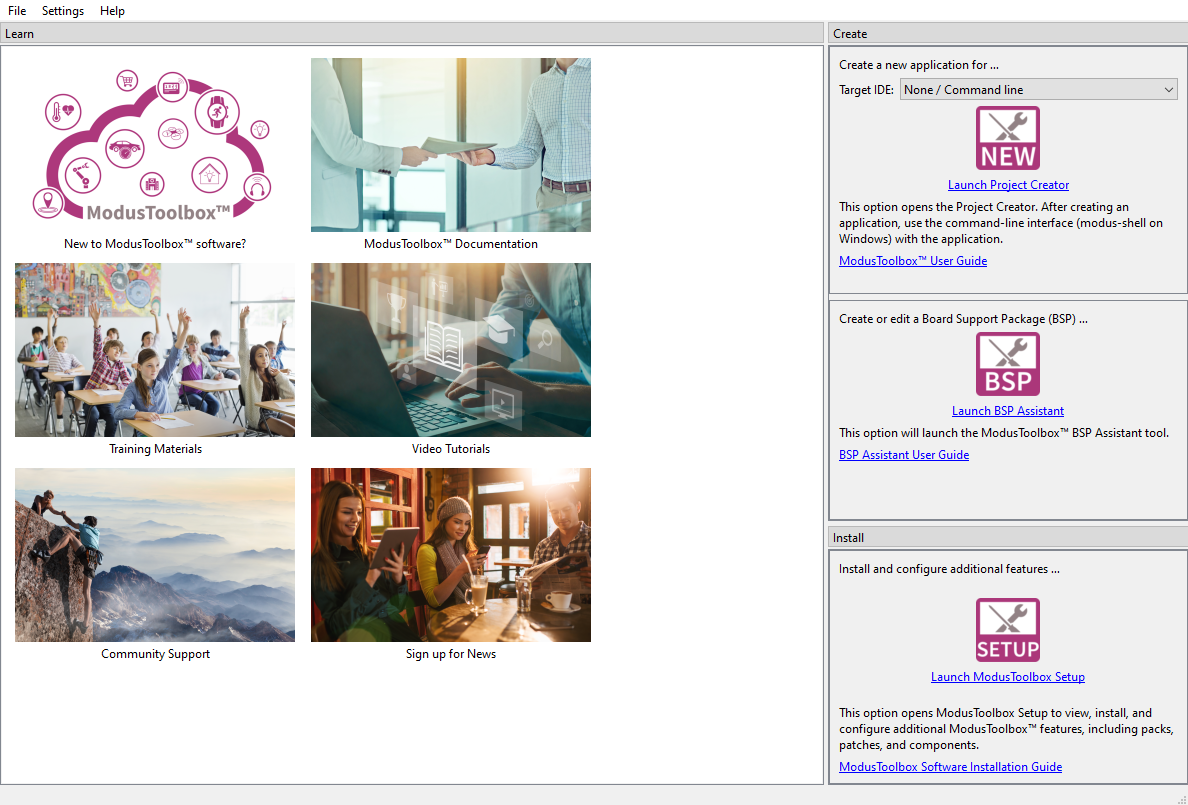Click the ModusToolbox cloud logo thumbnail
Image resolution: width=1188 pixels, height=805 pixels.
tap(155, 145)
